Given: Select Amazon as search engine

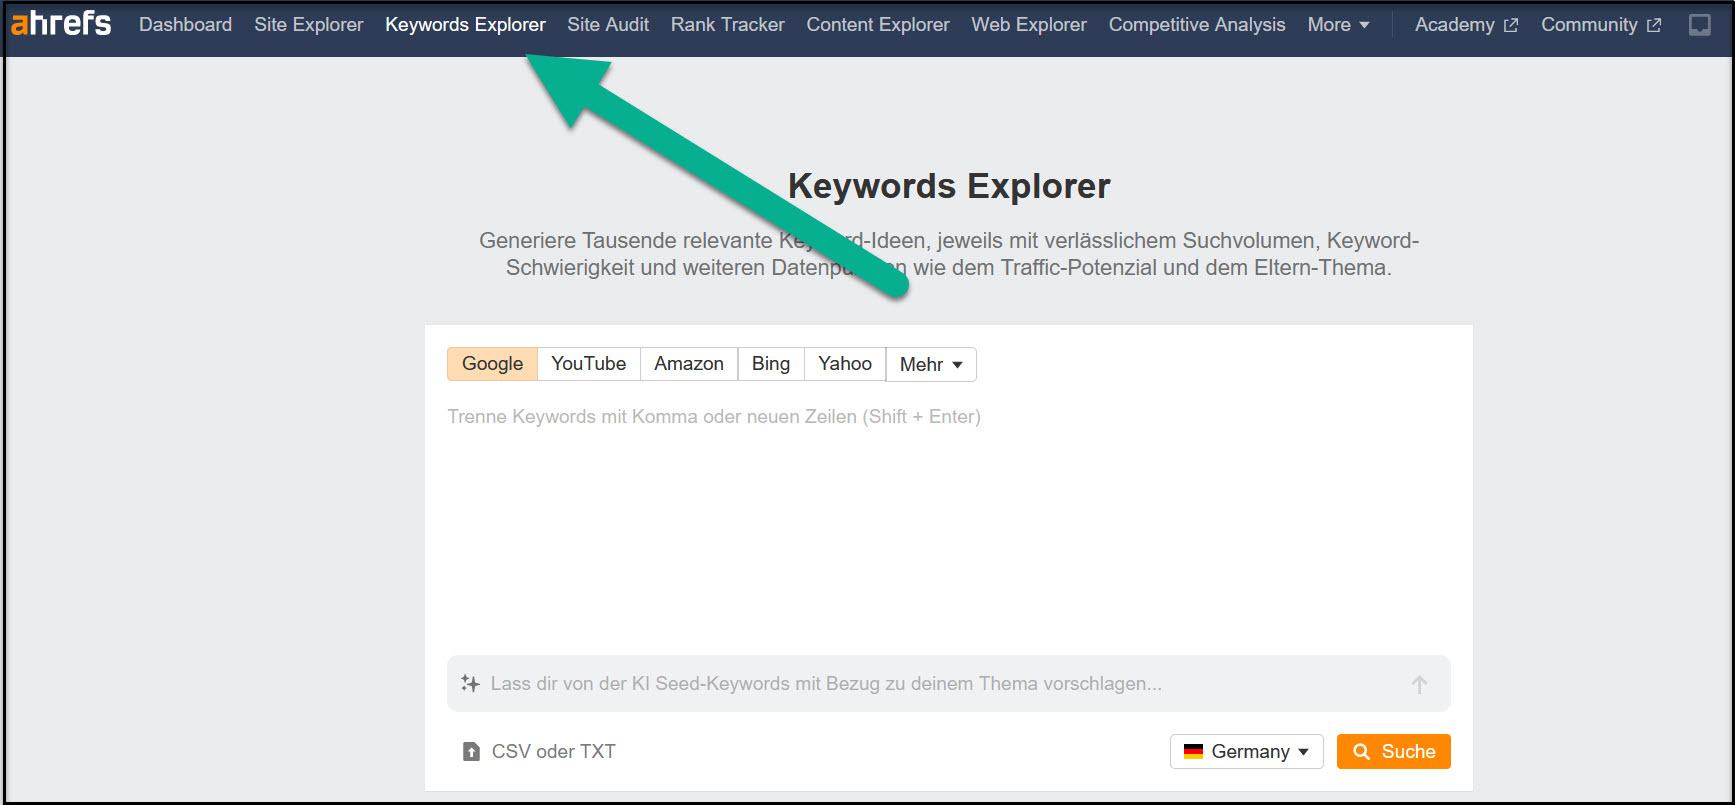Looking at the screenshot, I should click(688, 364).
